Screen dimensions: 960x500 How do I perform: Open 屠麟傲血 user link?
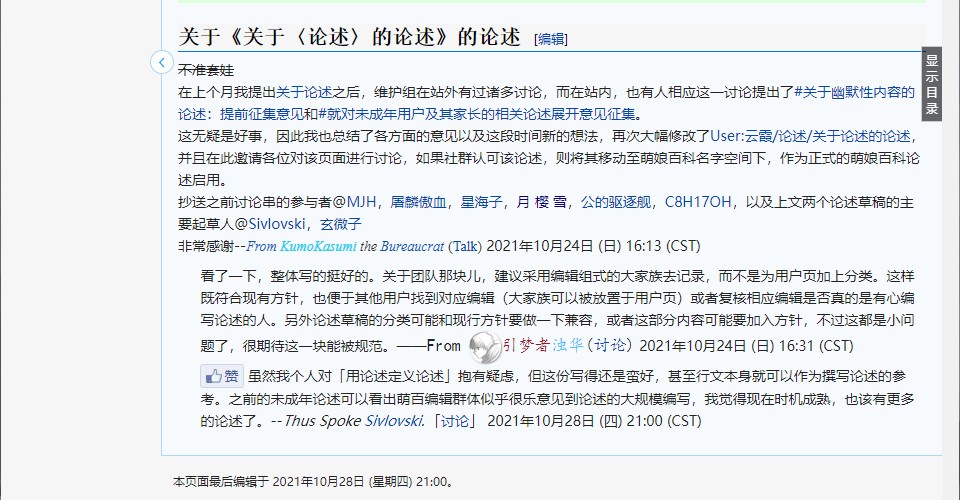[420, 202]
